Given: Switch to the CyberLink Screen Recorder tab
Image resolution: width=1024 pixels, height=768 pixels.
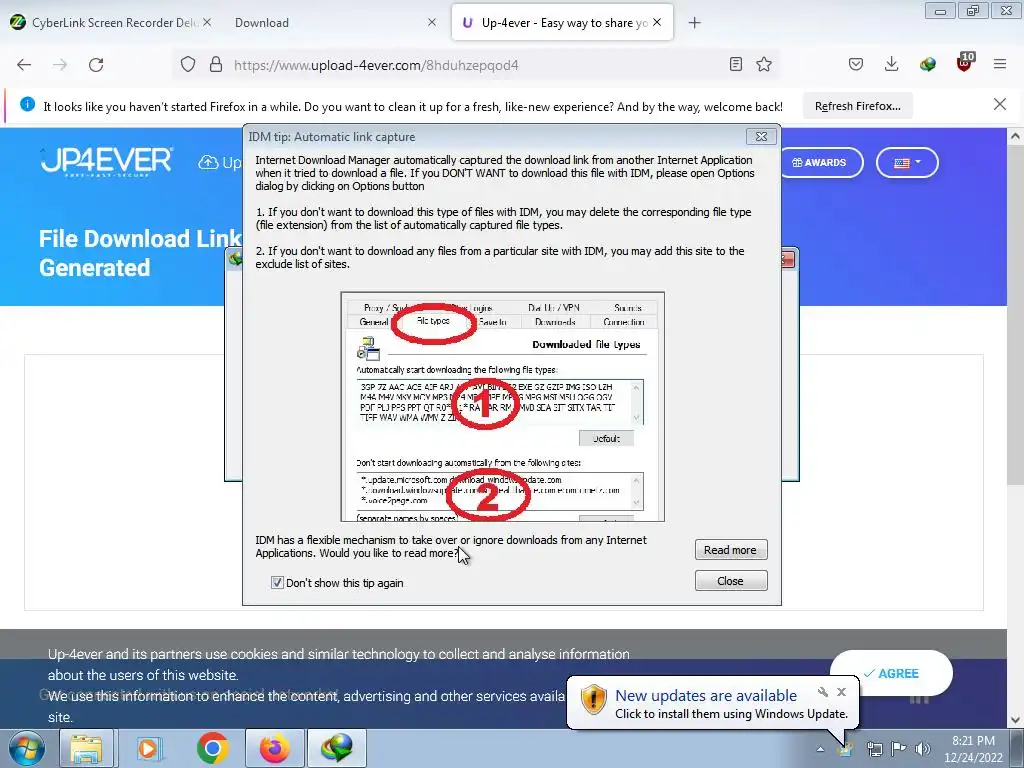Looking at the screenshot, I should coord(111,22).
